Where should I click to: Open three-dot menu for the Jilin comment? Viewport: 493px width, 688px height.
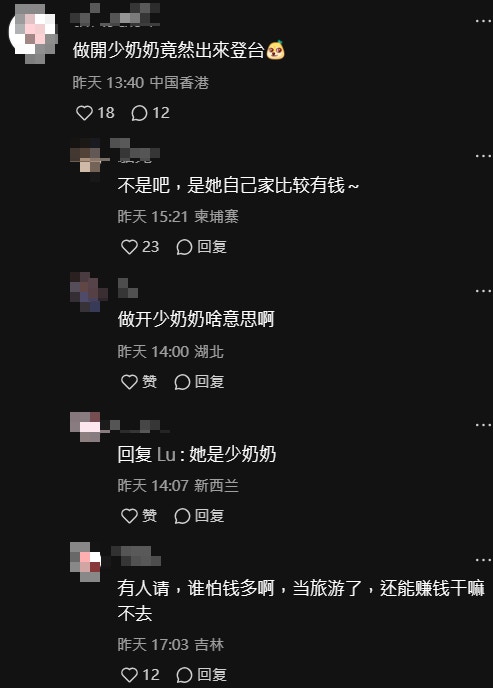point(483,559)
